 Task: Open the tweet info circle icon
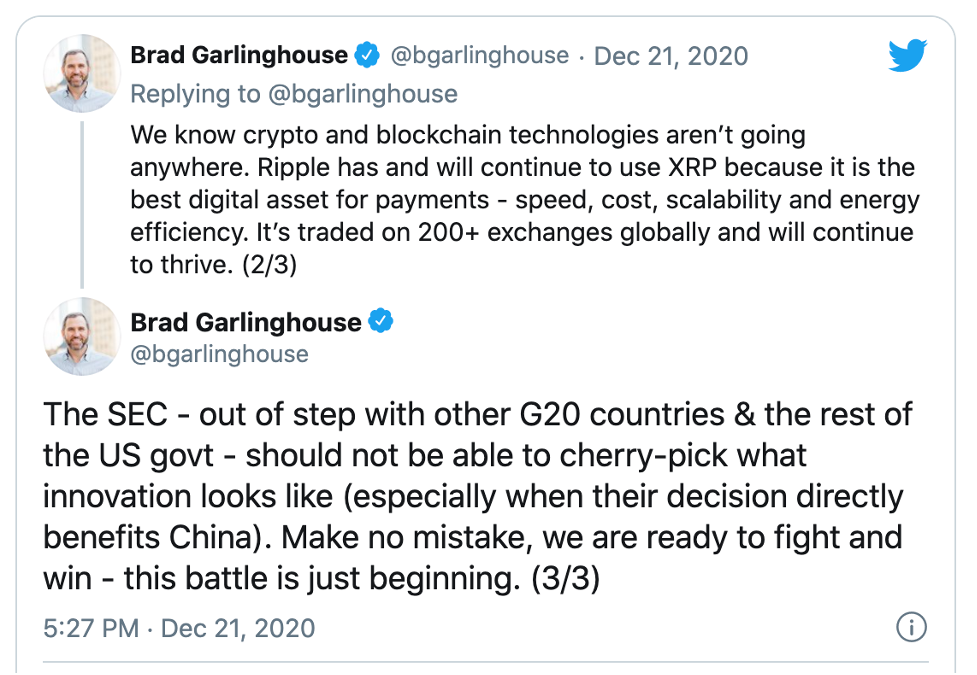(912, 627)
